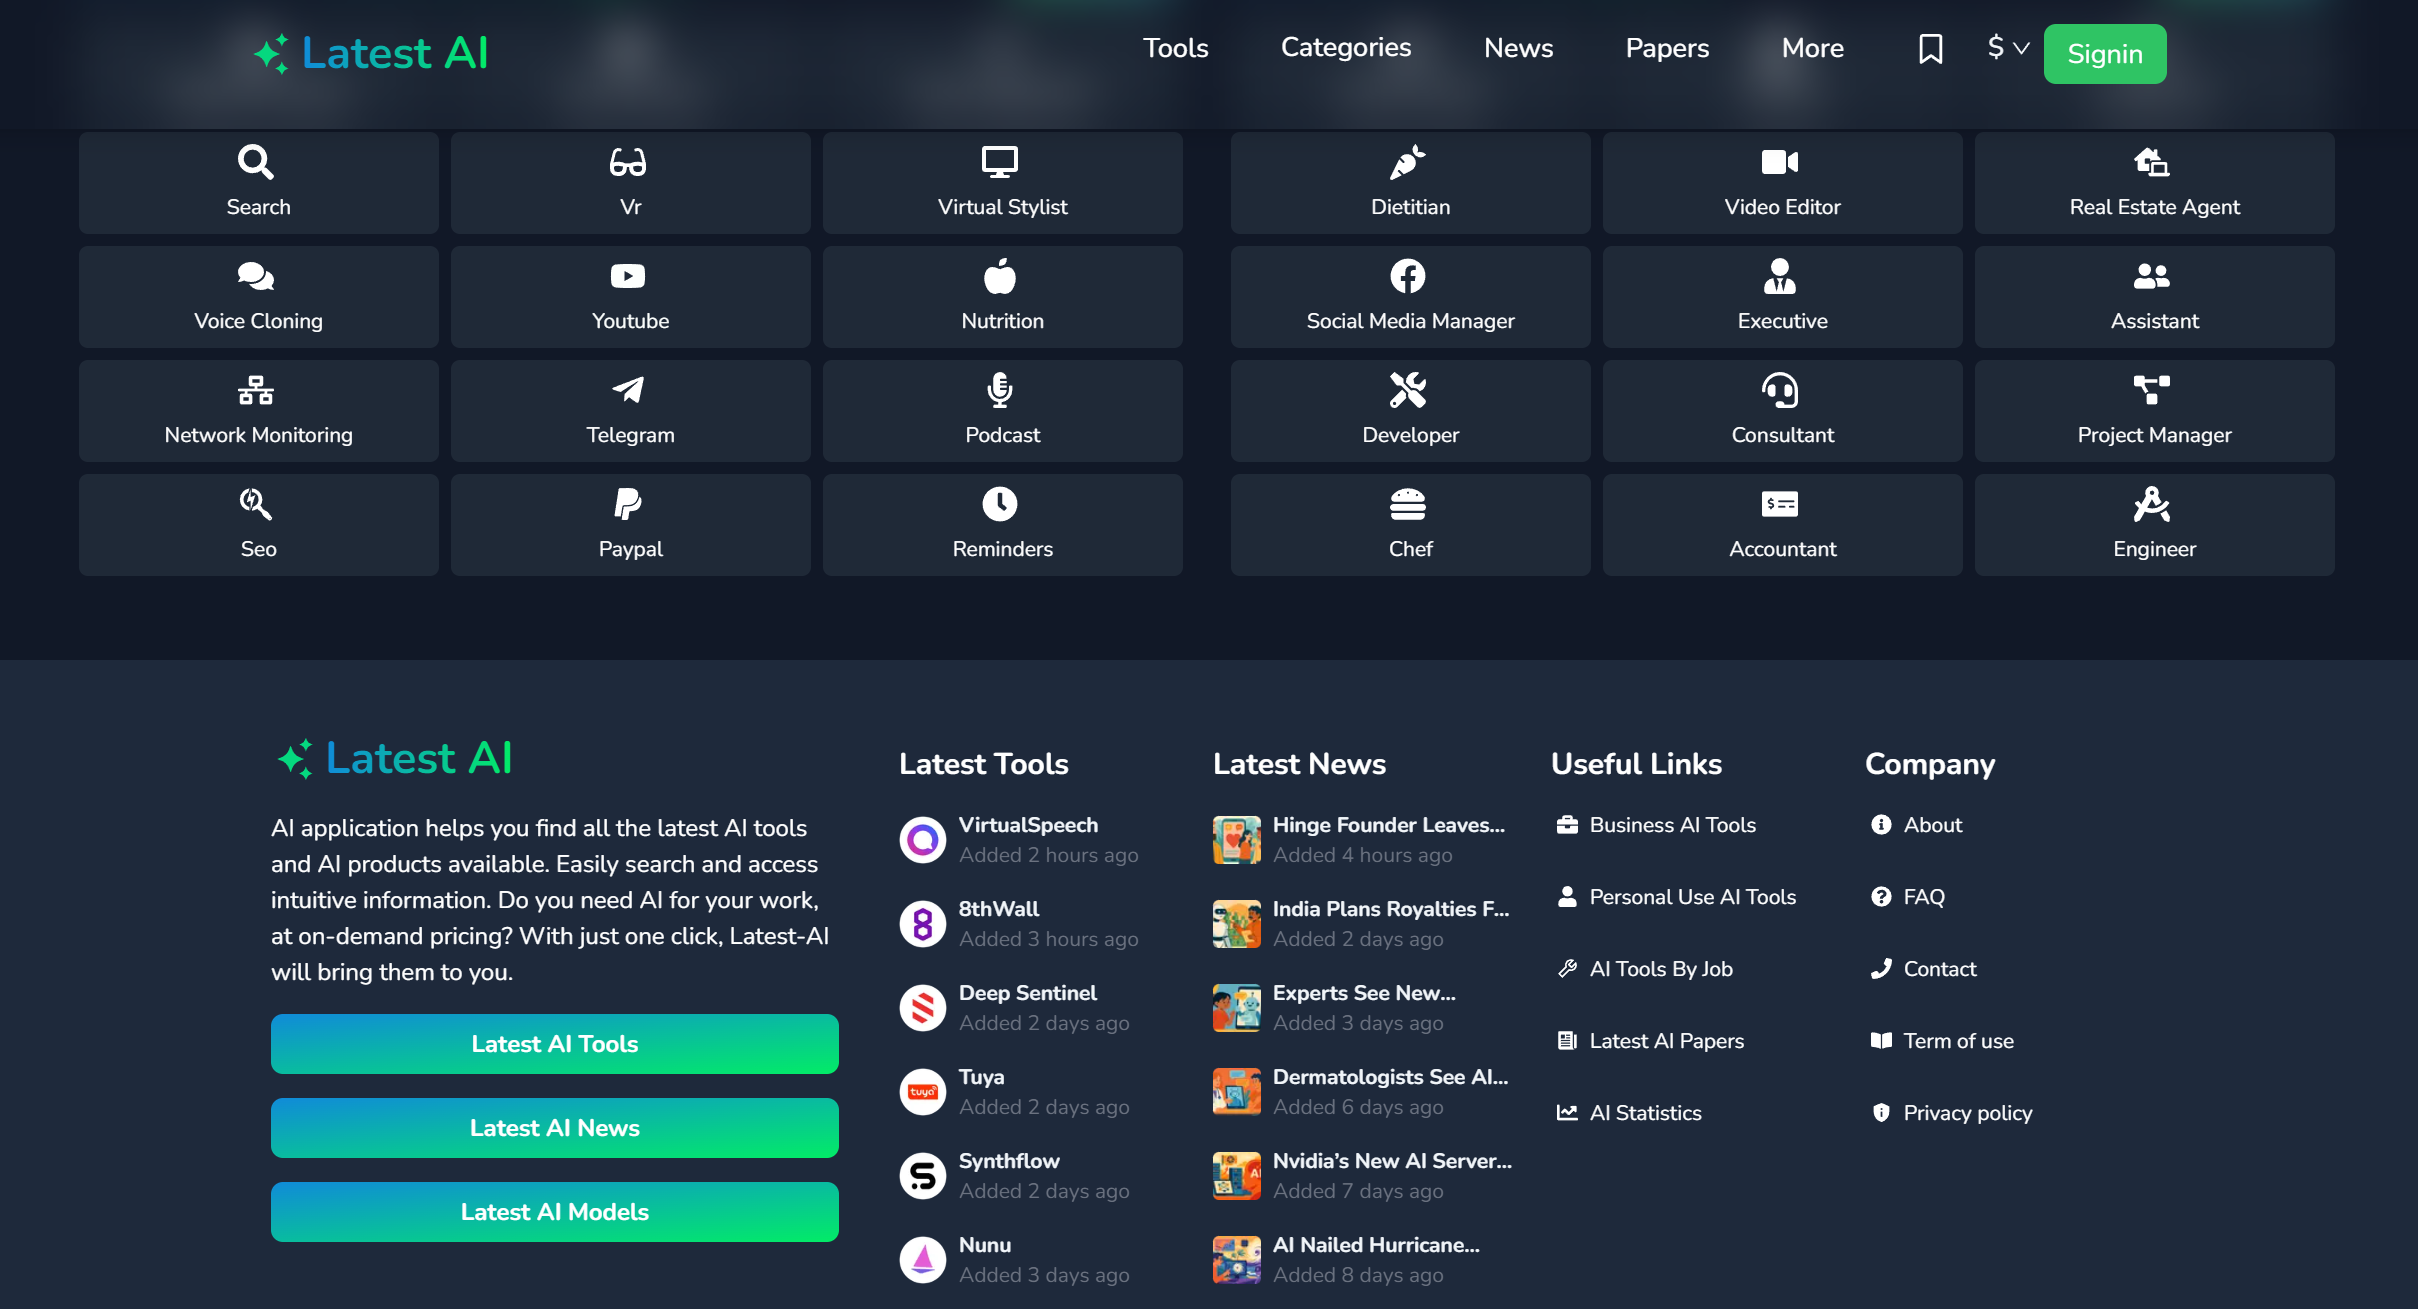The image size is (2418, 1309).
Task: Open the Tools menu
Action: pos(1175,48)
